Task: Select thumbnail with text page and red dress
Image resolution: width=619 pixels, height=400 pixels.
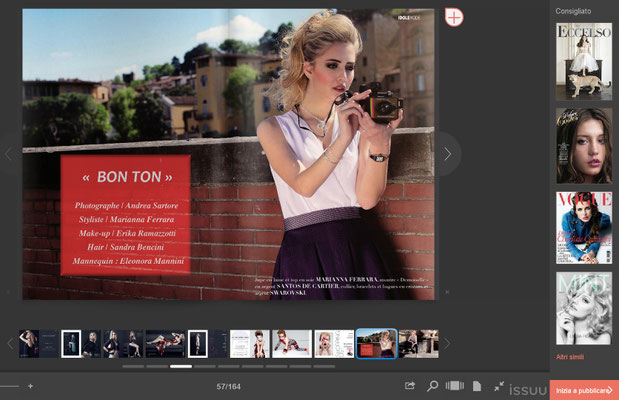Action: pyautogui.click(x=249, y=344)
